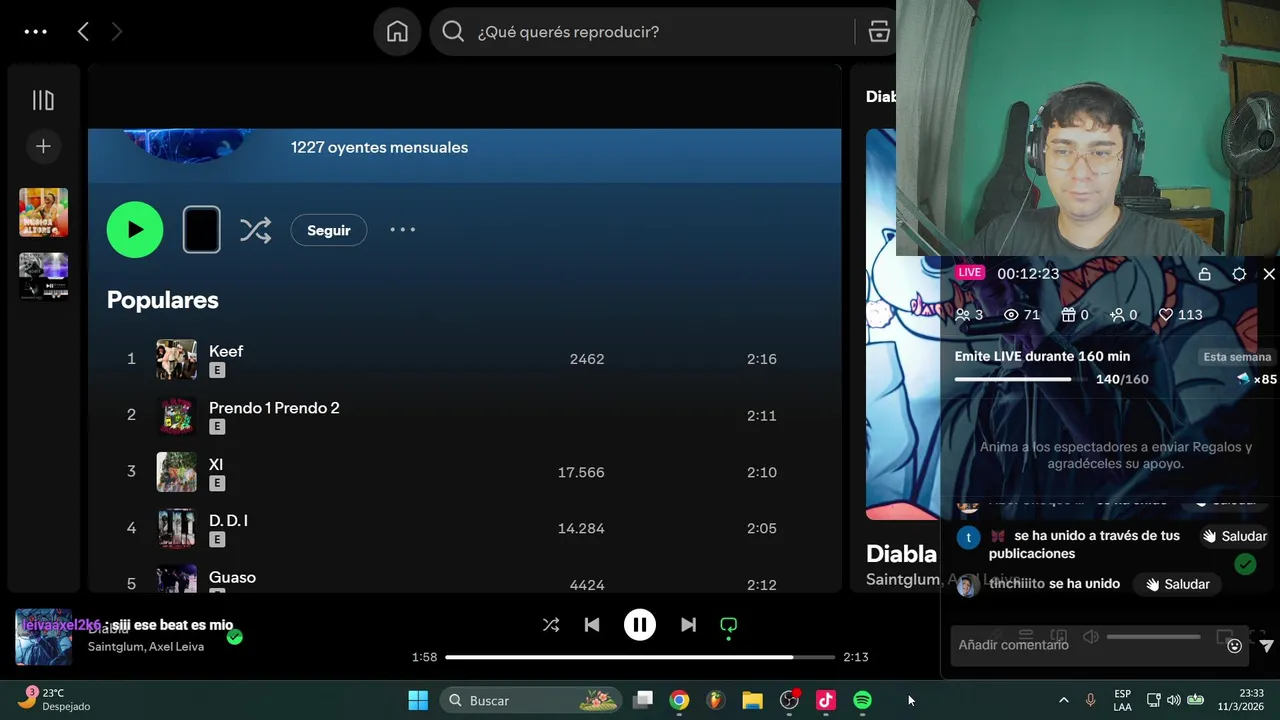Open emoji picker in comment box

(x=1234, y=646)
